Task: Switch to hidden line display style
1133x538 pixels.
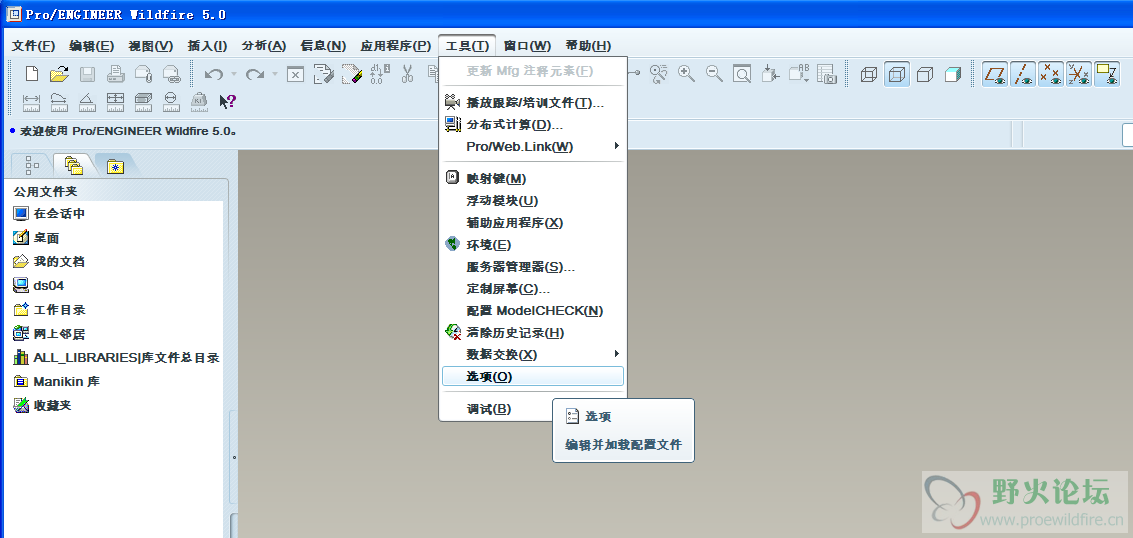Action: [897, 74]
